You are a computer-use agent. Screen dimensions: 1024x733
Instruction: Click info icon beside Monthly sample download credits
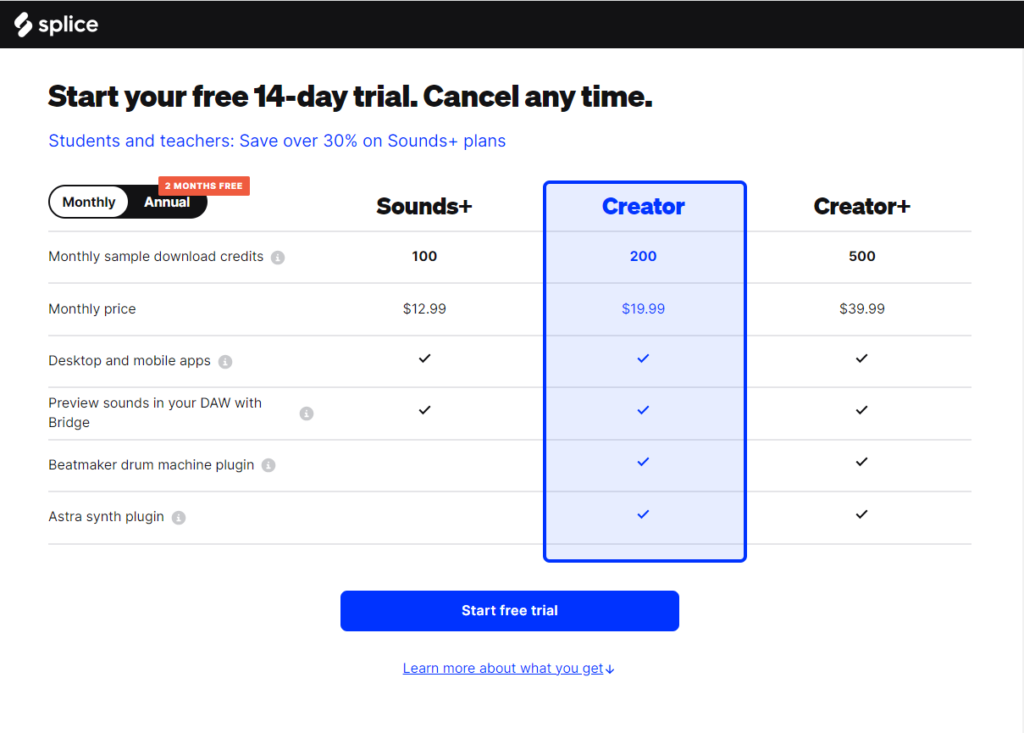tap(278, 258)
